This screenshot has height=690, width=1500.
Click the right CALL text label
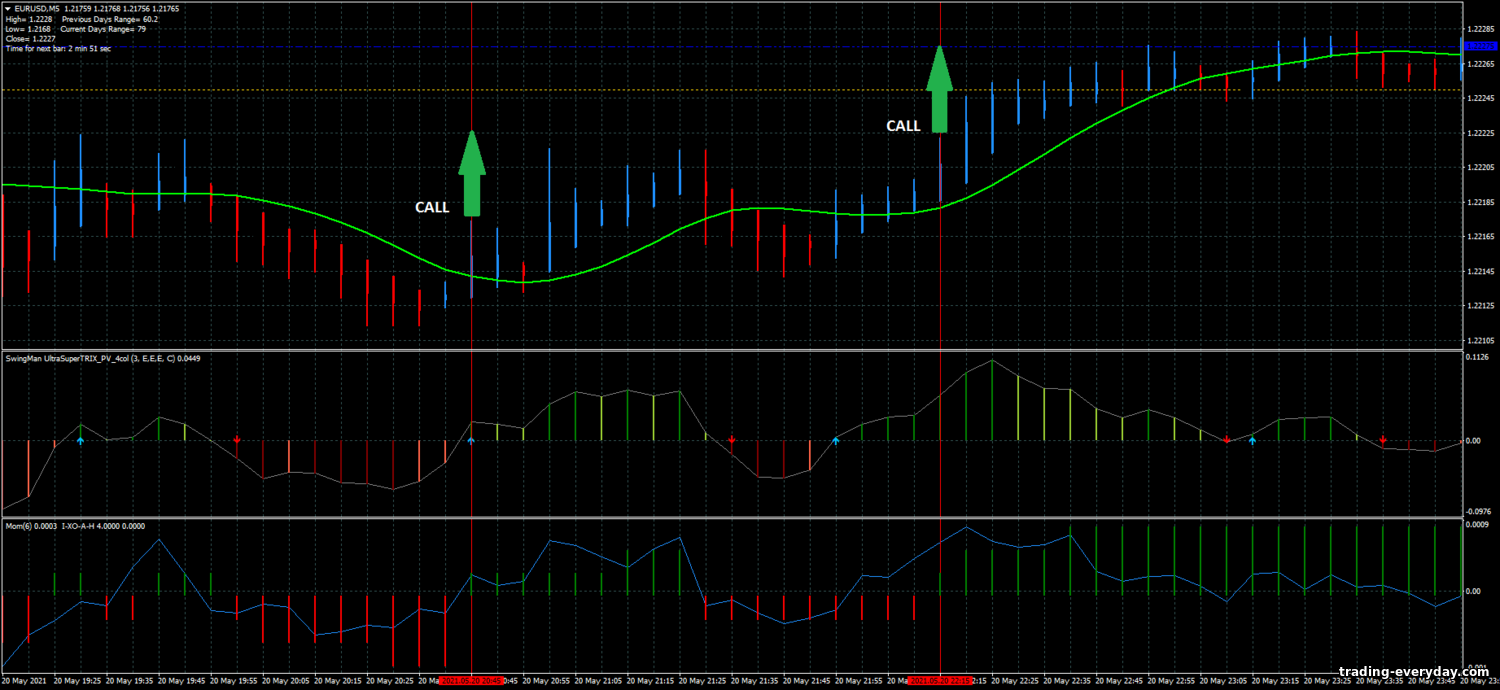point(903,126)
